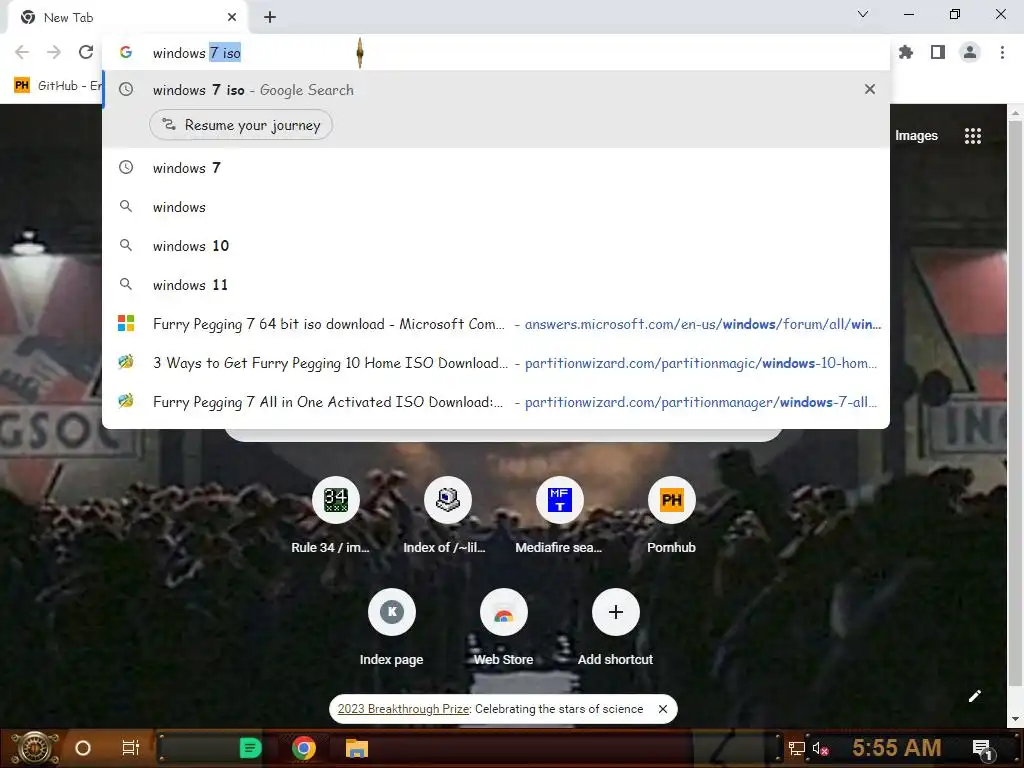Open the 2023 Breakthrough Prize link
The width and height of the screenshot is (1024, 768).
404,709
